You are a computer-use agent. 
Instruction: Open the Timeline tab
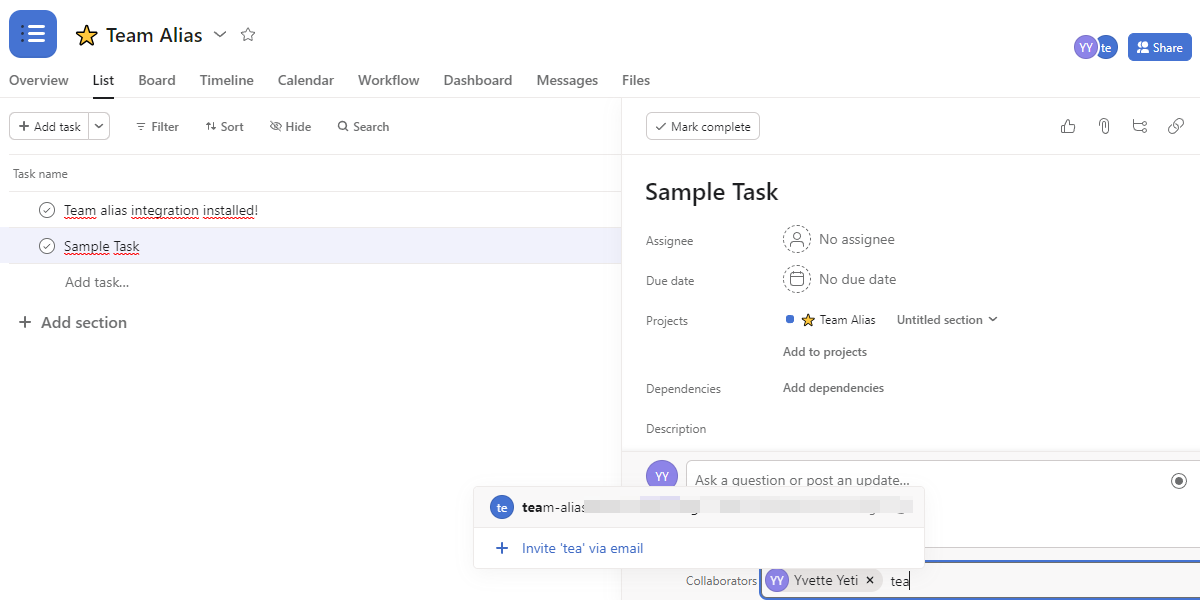coord(226,80)
